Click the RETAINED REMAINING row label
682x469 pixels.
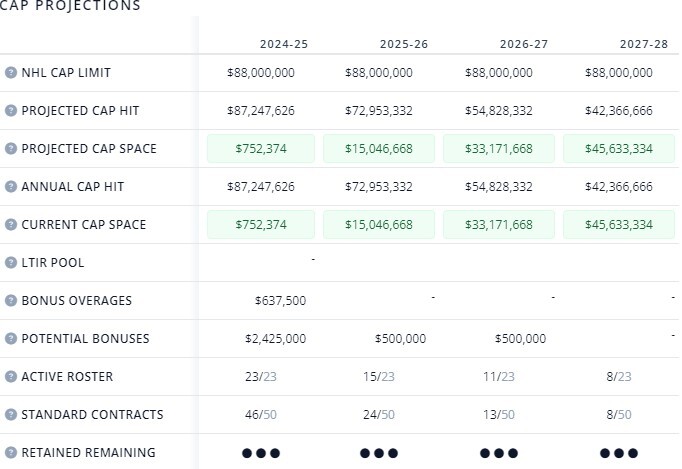point(88,452)
